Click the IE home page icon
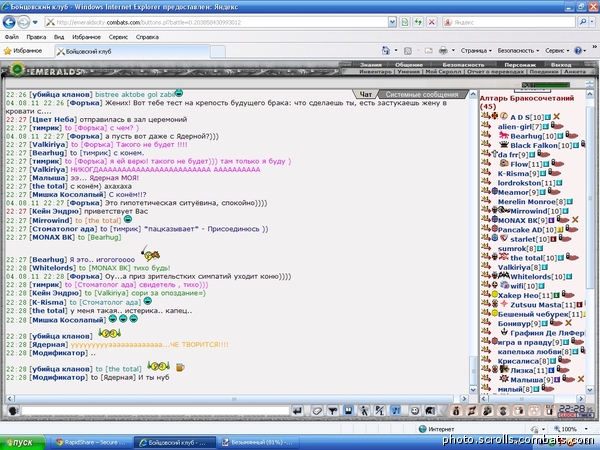The height and width of the screenshot is (450, 600). click(x=386, y=51)
